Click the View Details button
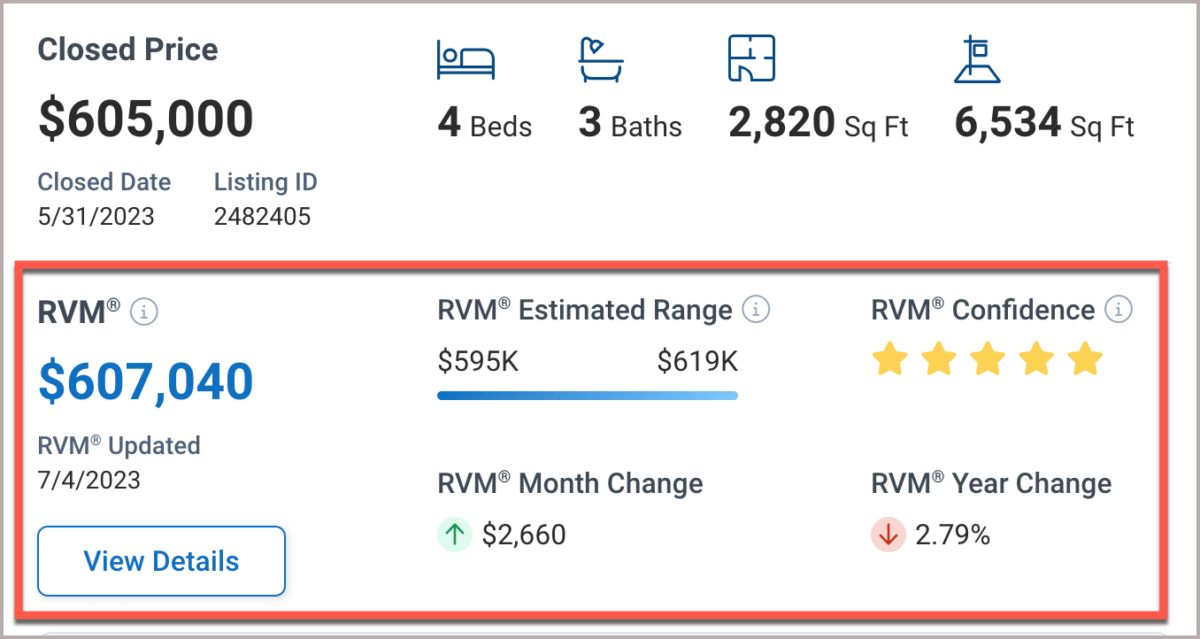 [161, 561]
